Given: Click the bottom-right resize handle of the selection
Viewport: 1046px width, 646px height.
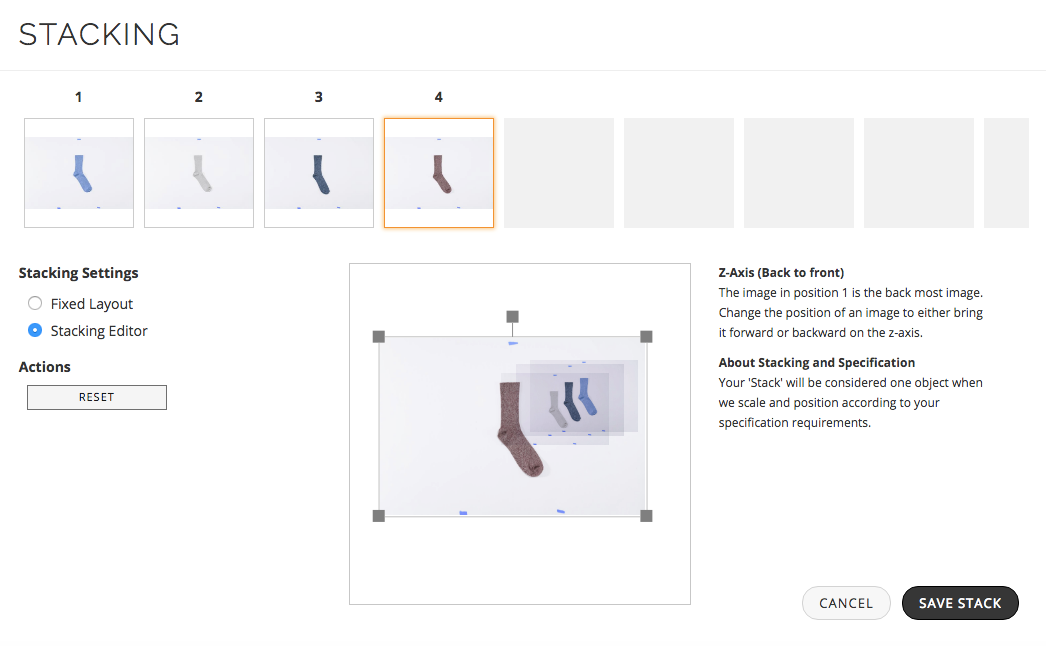Looking at the screenshot, I should pyautogui.click(x=646, y=516).
